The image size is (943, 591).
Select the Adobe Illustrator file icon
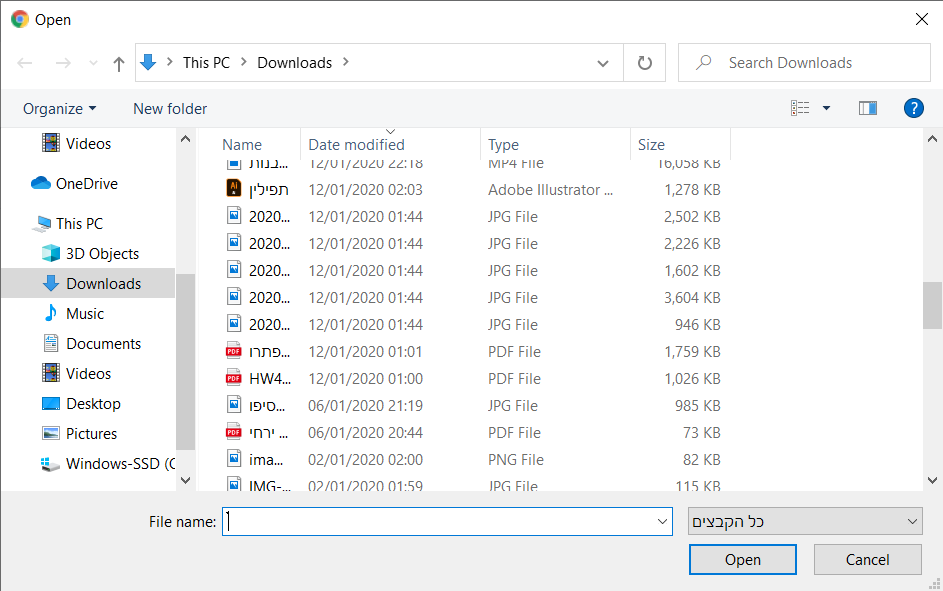(233, 189)
